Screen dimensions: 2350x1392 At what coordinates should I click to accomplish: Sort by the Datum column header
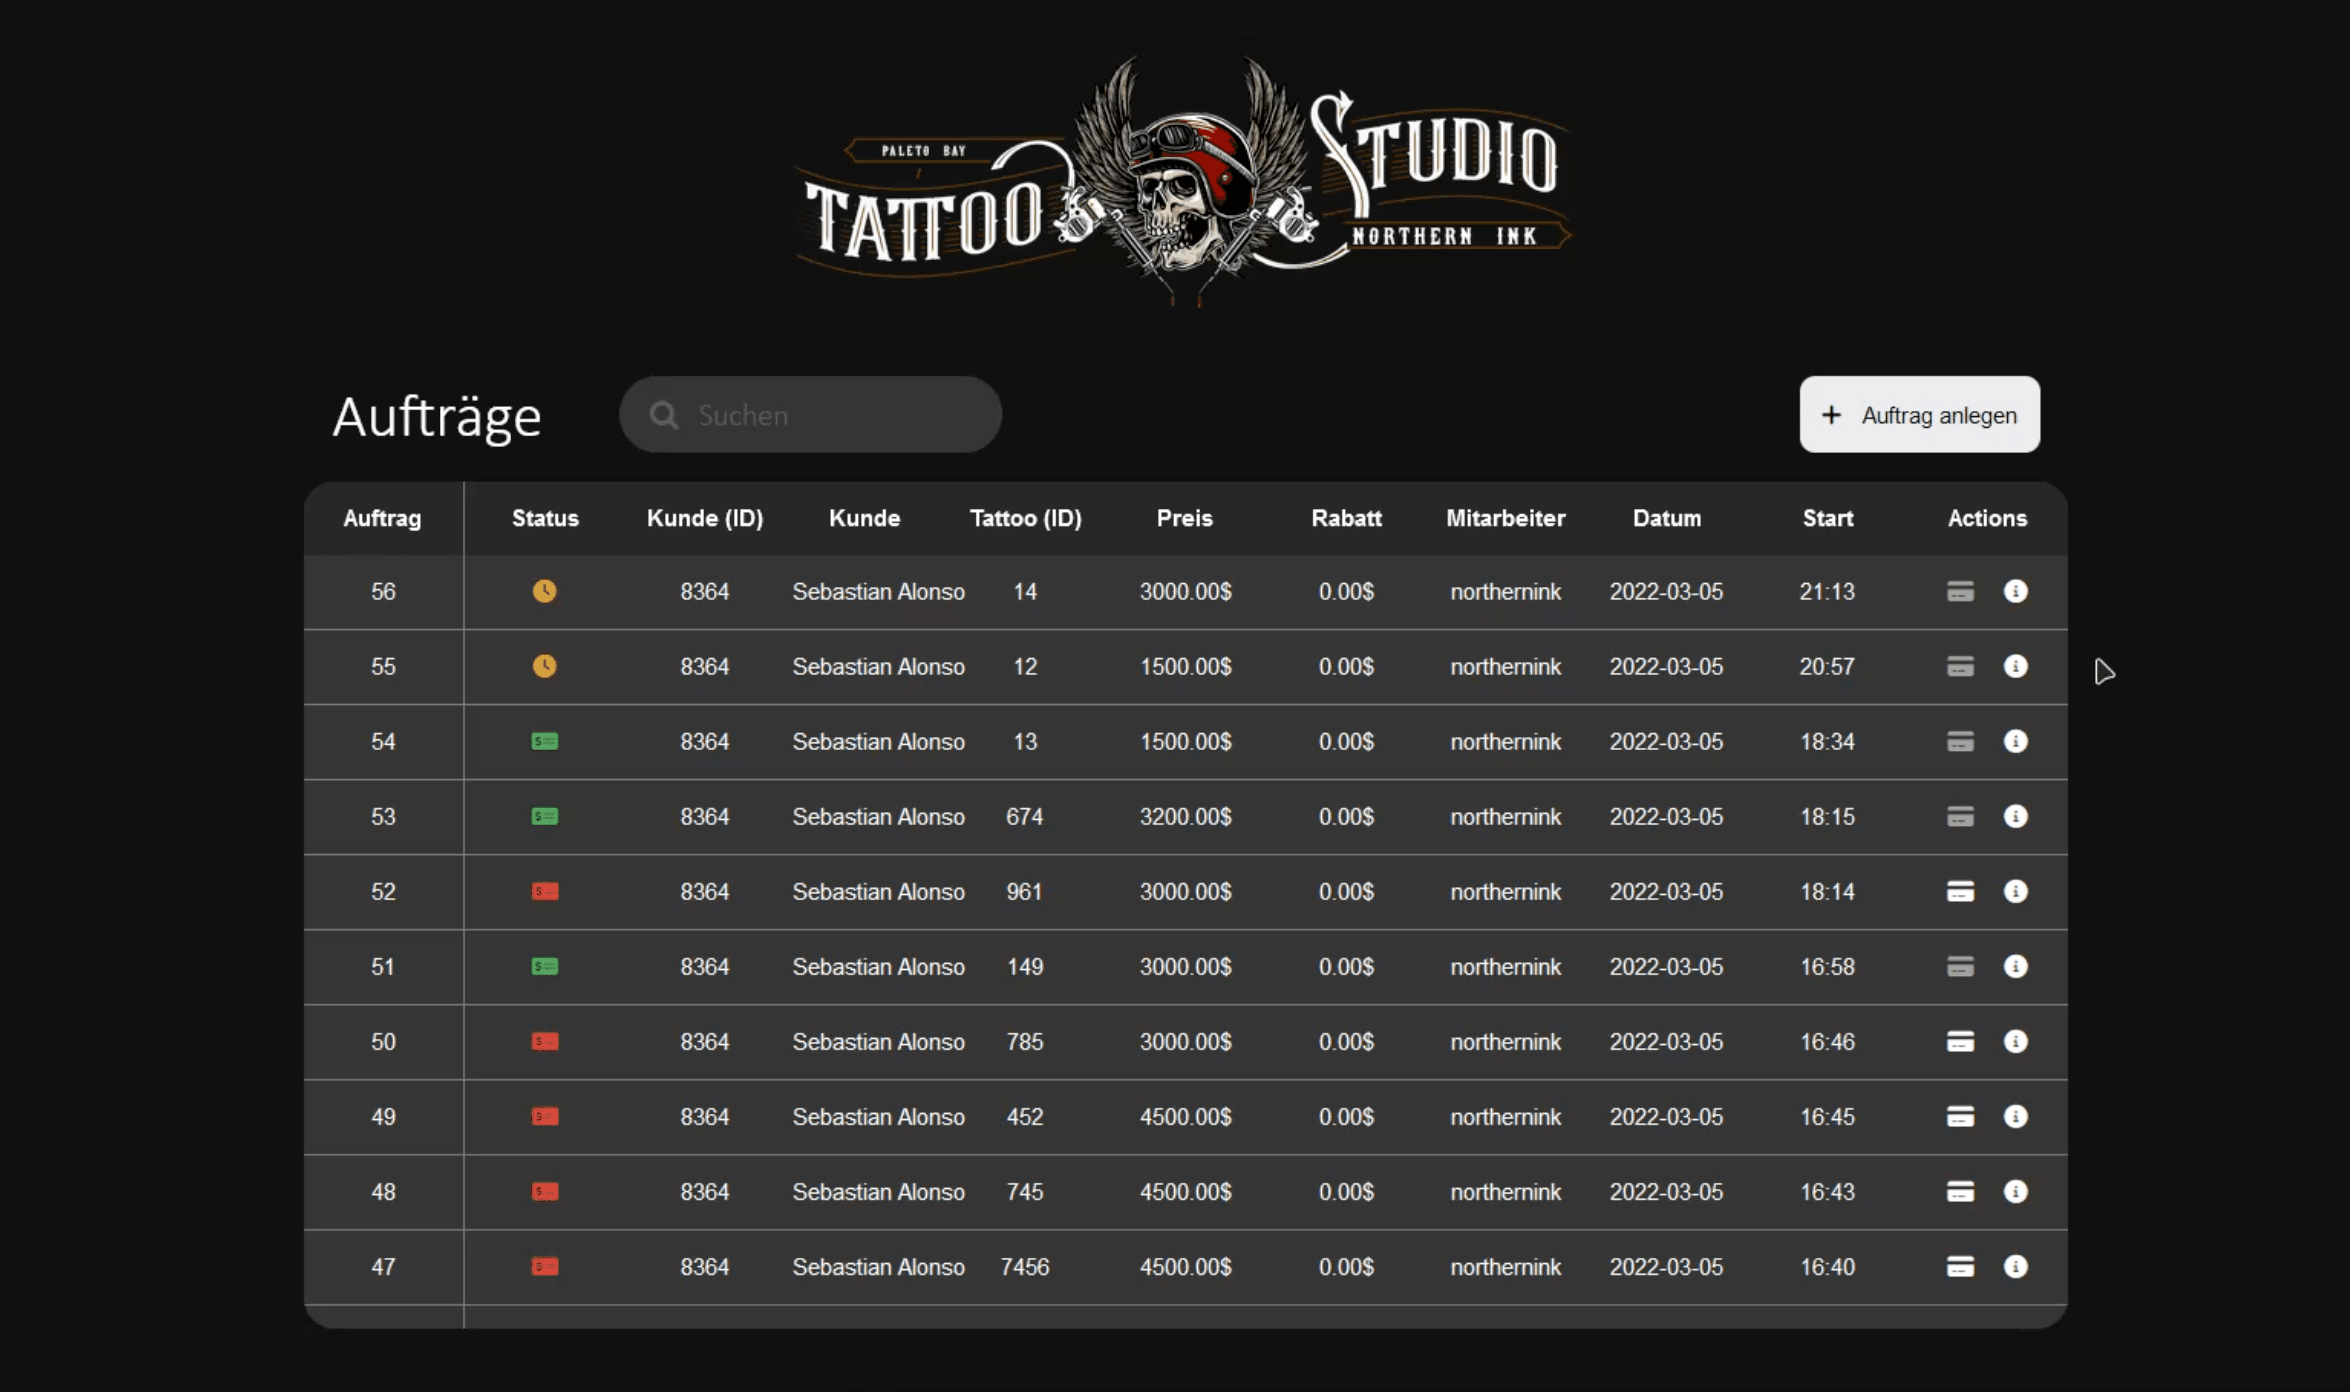pyautogui.click(x=1666, y=518)
